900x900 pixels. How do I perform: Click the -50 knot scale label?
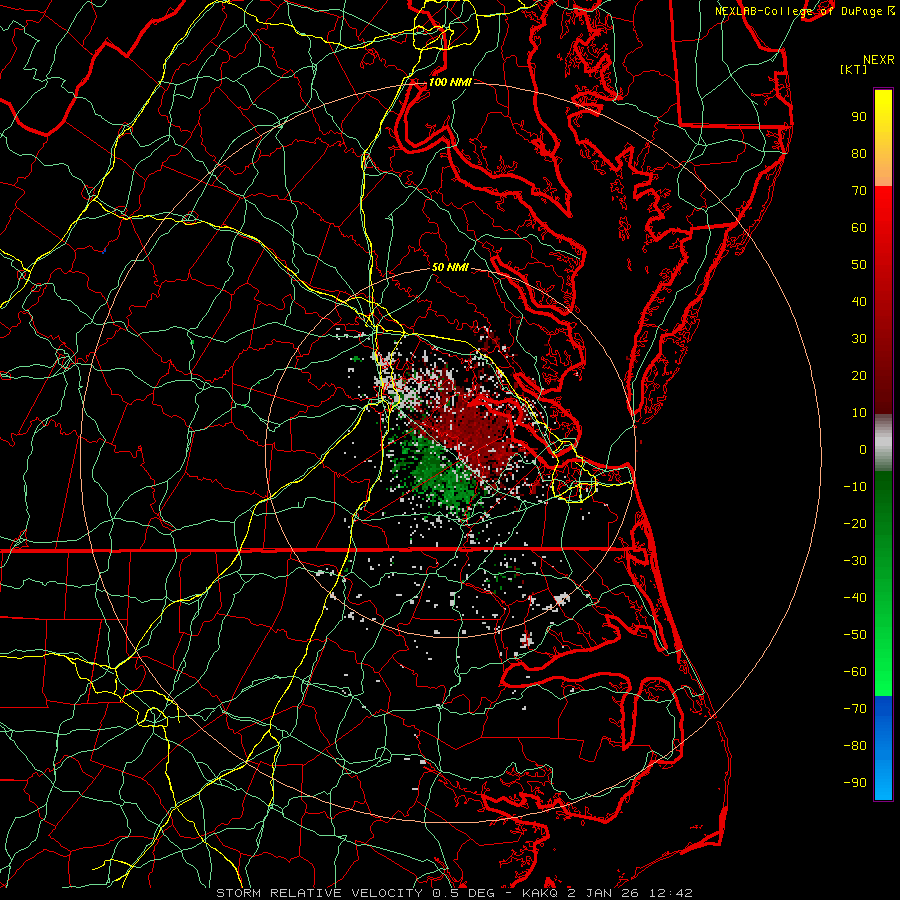pyautogui.click(x=855, y=635)
